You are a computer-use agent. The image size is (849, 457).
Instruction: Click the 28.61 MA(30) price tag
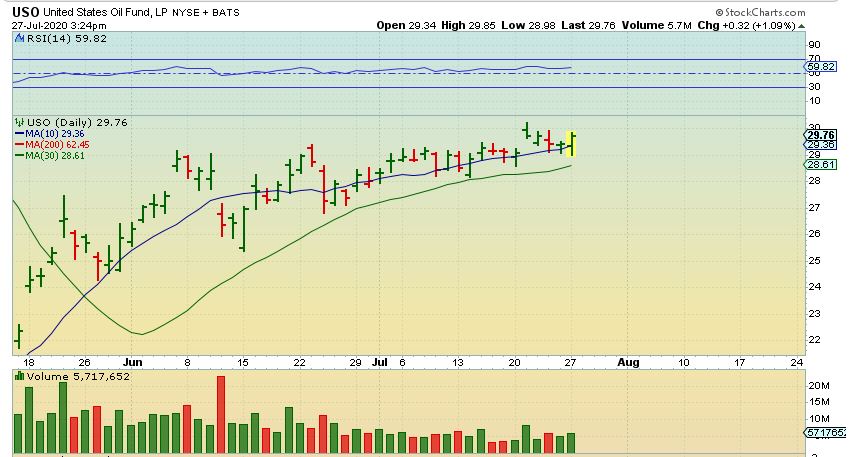[x=821, y=165]
